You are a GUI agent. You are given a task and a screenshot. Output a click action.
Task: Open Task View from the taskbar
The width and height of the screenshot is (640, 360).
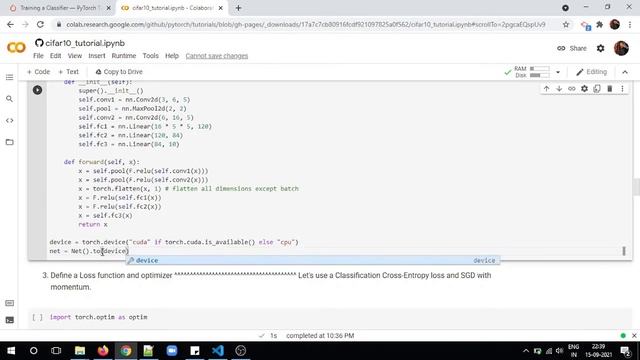click(x=56, y=351)
